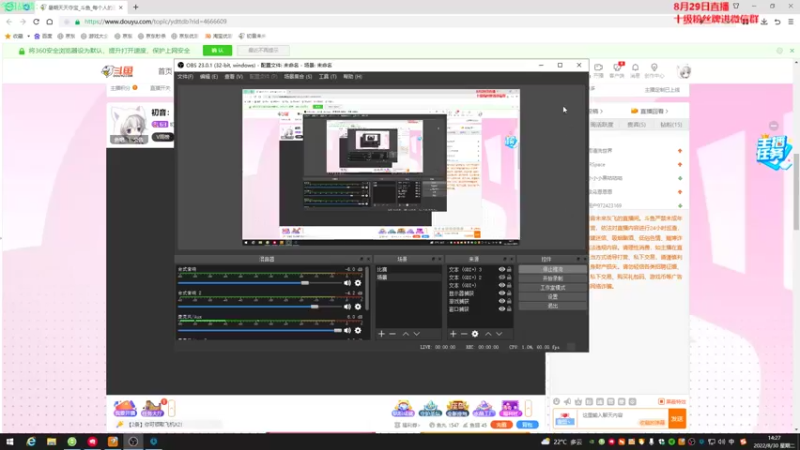
Task: Open source properties gear in sources panel
Action: coord(475,334)
